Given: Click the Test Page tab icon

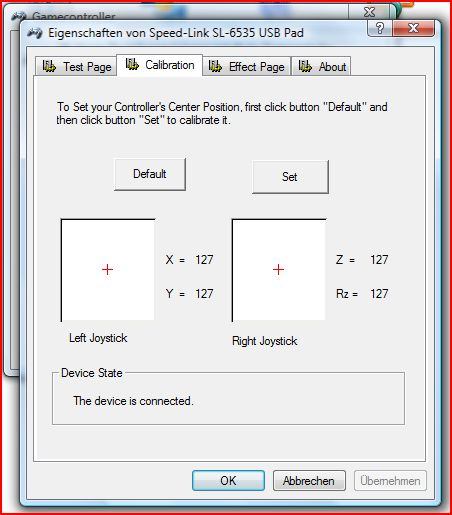Looking at the screenshot, I should click(x=49, y=66).
